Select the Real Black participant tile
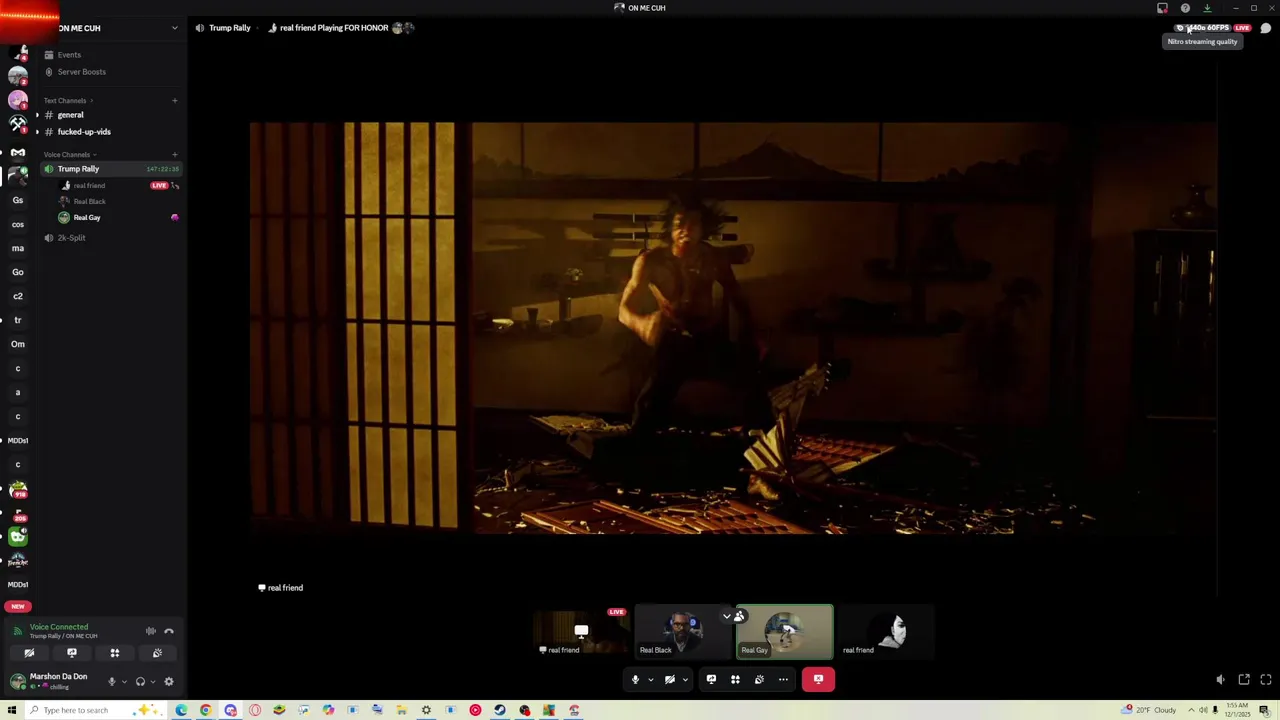Image resolution: width=1280 pixels, height=720 pixels. (x=683, y=632)
